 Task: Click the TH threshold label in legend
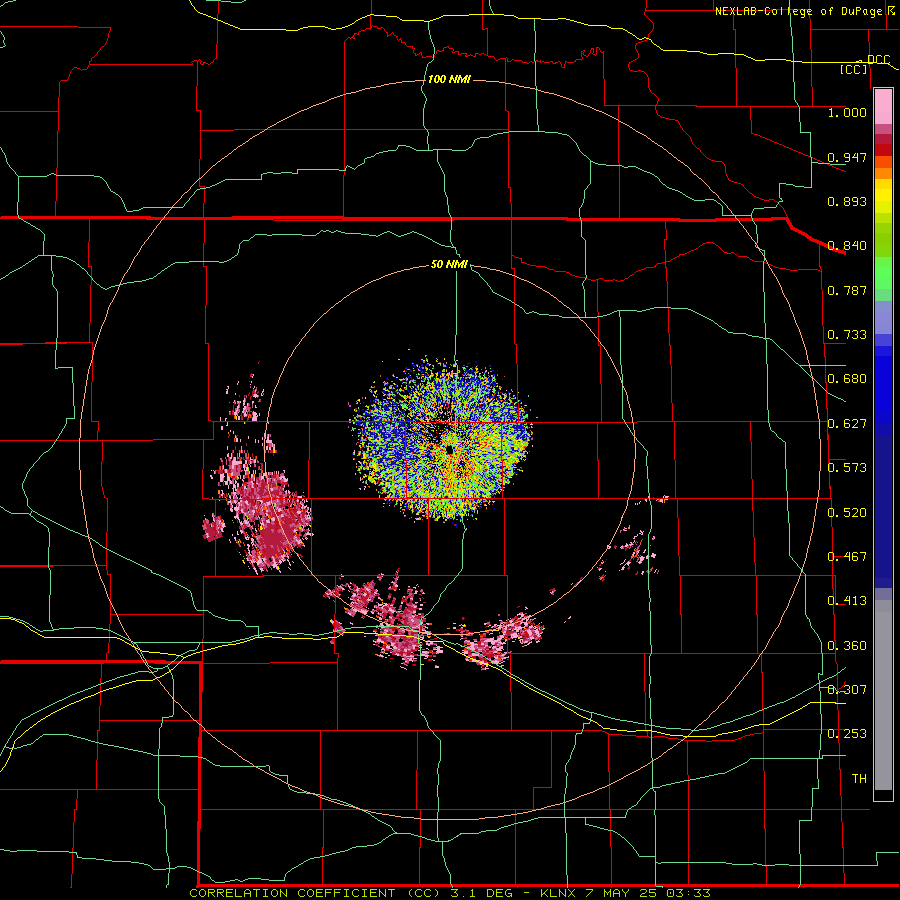pyautogui.click(x=859, y=779)
